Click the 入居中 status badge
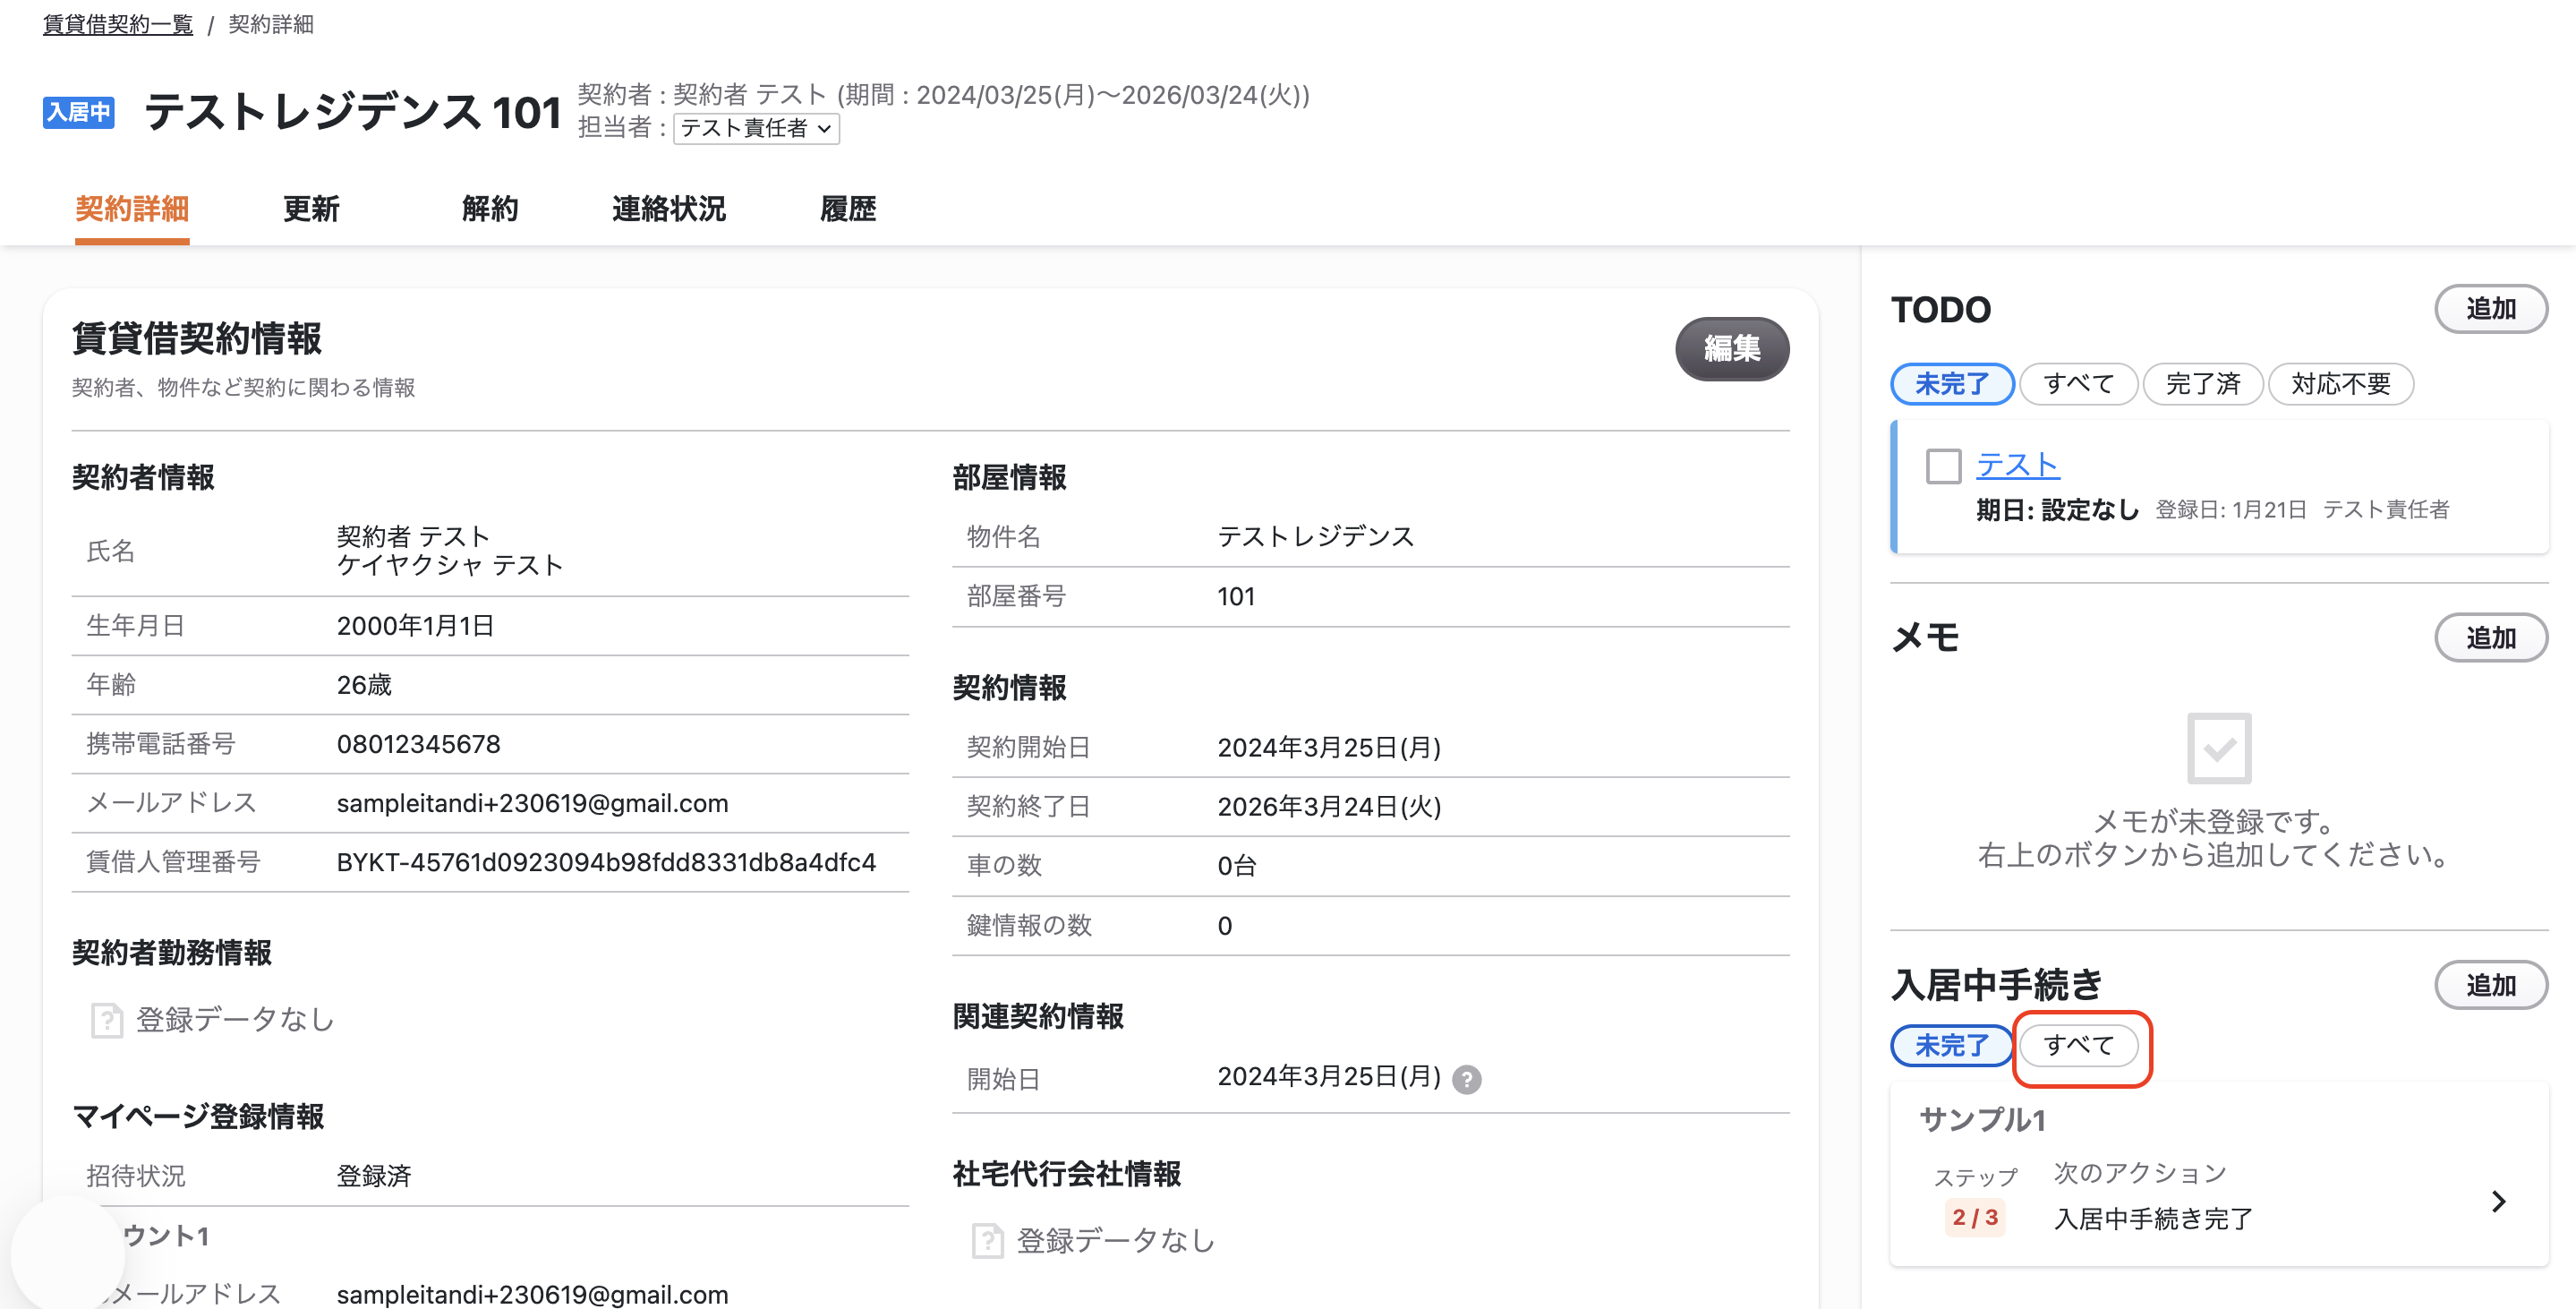Viewport: 2576px width, 1309px height. pos(78,112)
